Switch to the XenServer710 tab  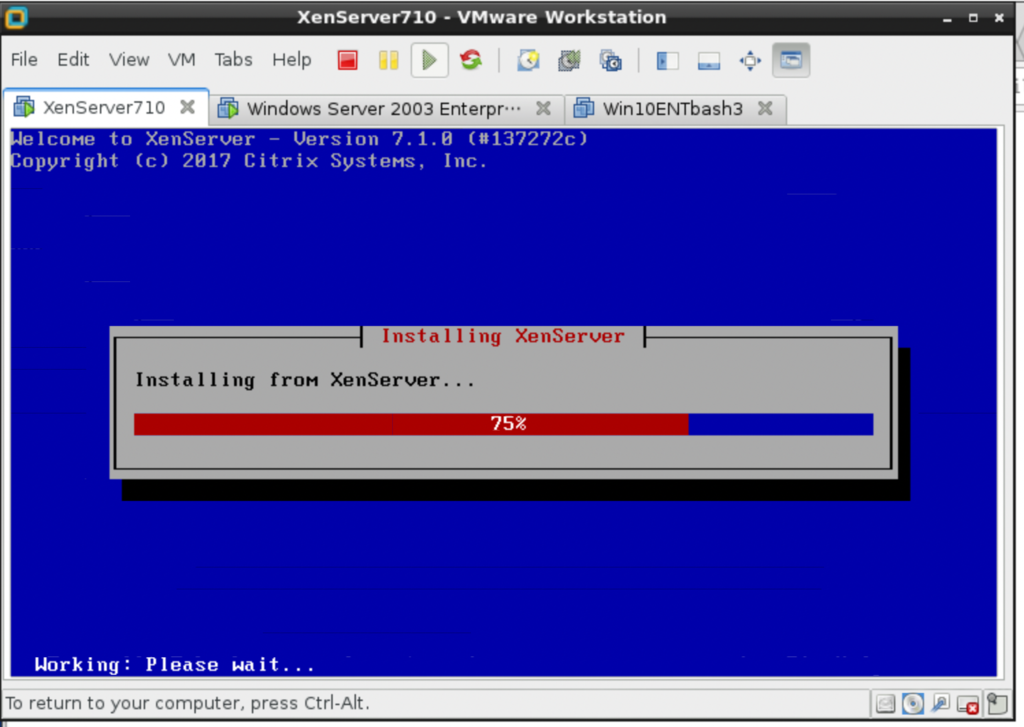coord(104,107)
